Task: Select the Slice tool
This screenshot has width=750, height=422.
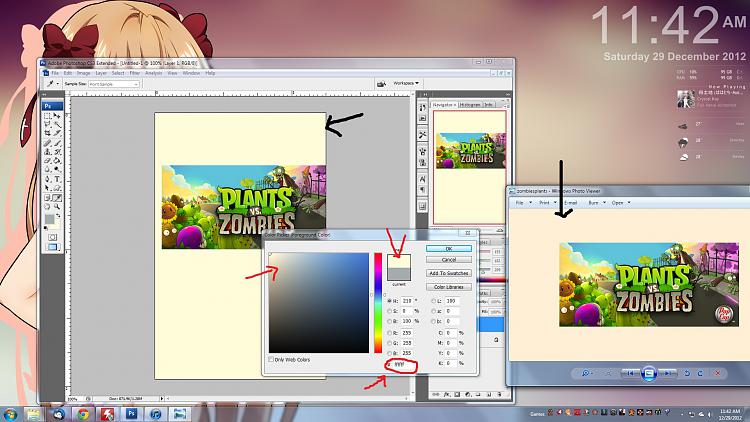Action: click(57, 133)
